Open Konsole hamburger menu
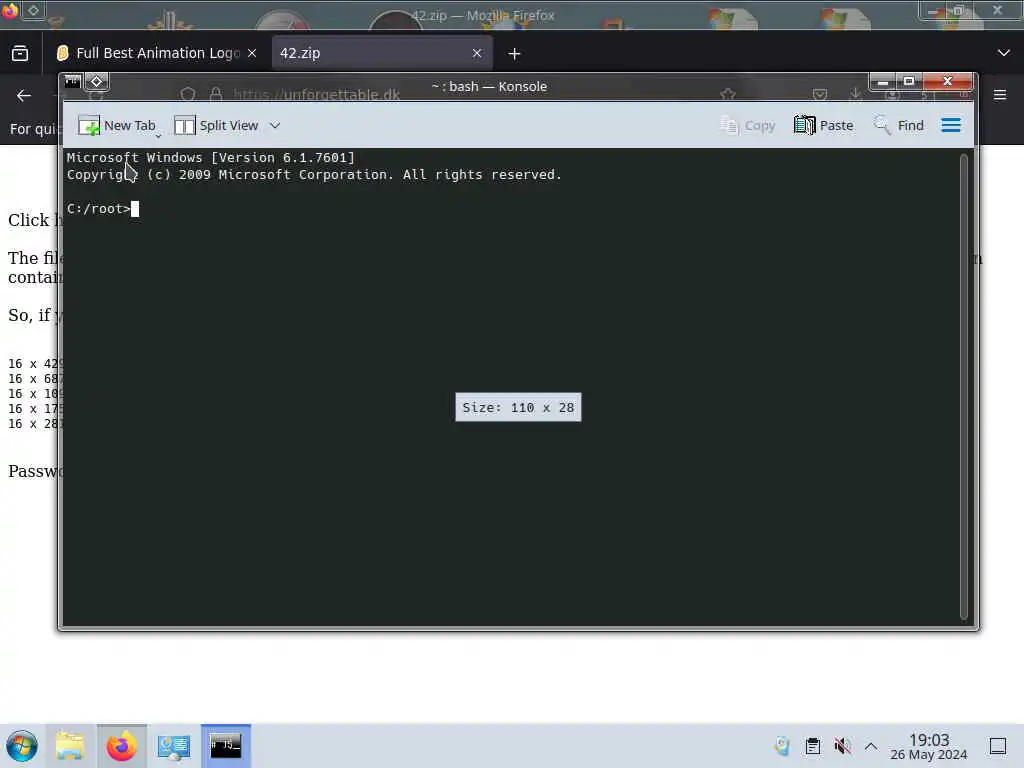The width and height of the screenshot is (1024, 768). (951, 125)
